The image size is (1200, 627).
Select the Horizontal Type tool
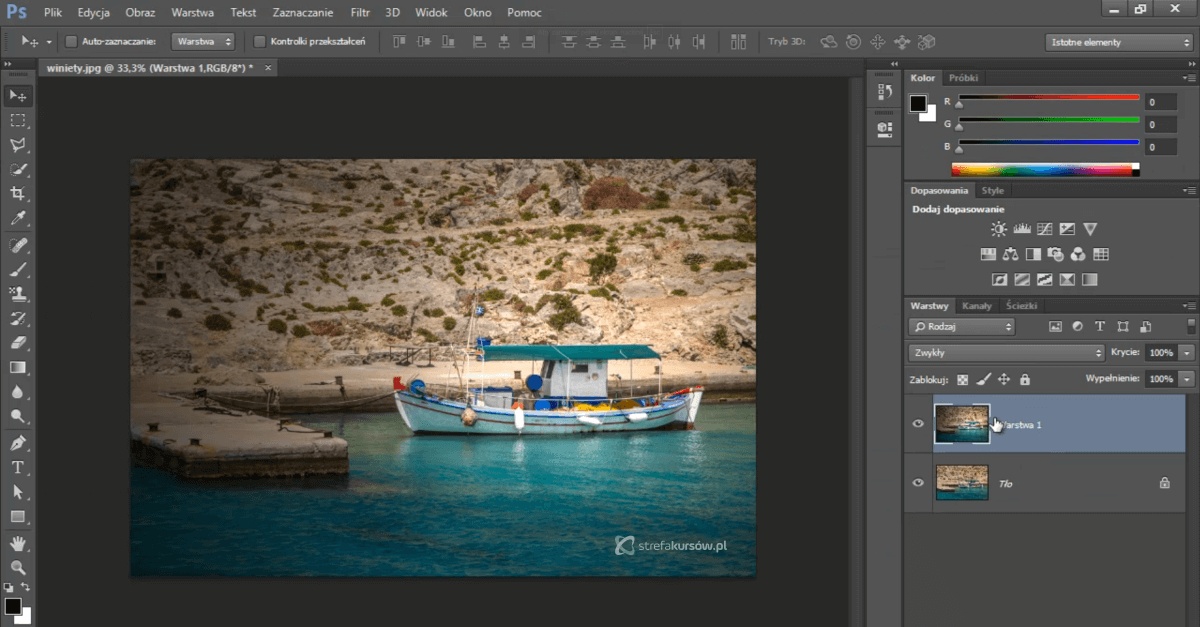(x=17, y=467)
